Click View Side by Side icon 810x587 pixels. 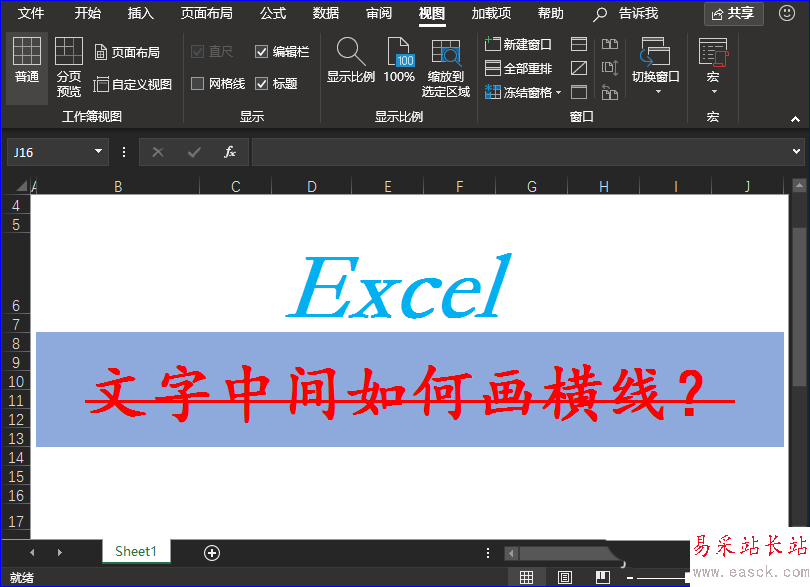click(610, 44)
